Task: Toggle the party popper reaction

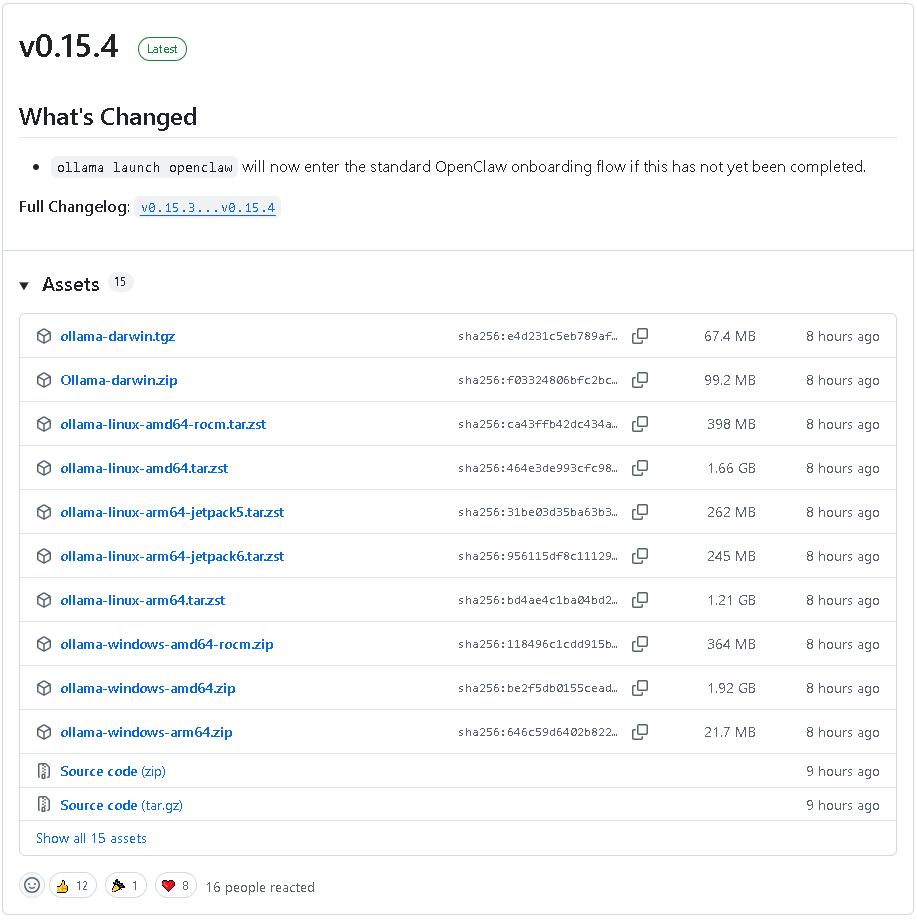Action: coord(126,886)
